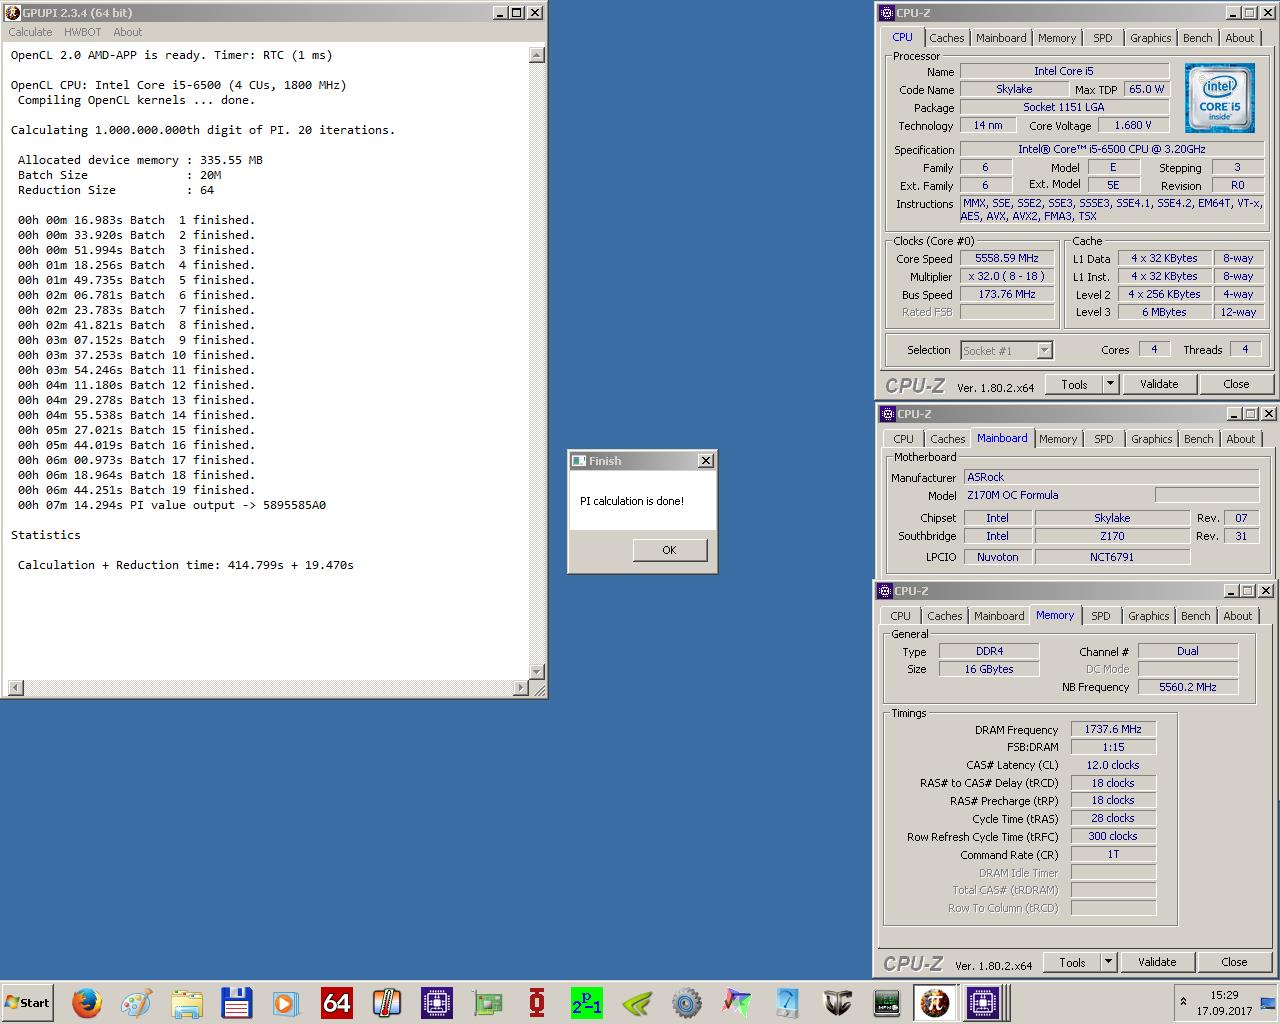Open About tab in Mainboard CPU-Z window
Viewport: 1280px width, 1024px height.
tap(1240, 439)
